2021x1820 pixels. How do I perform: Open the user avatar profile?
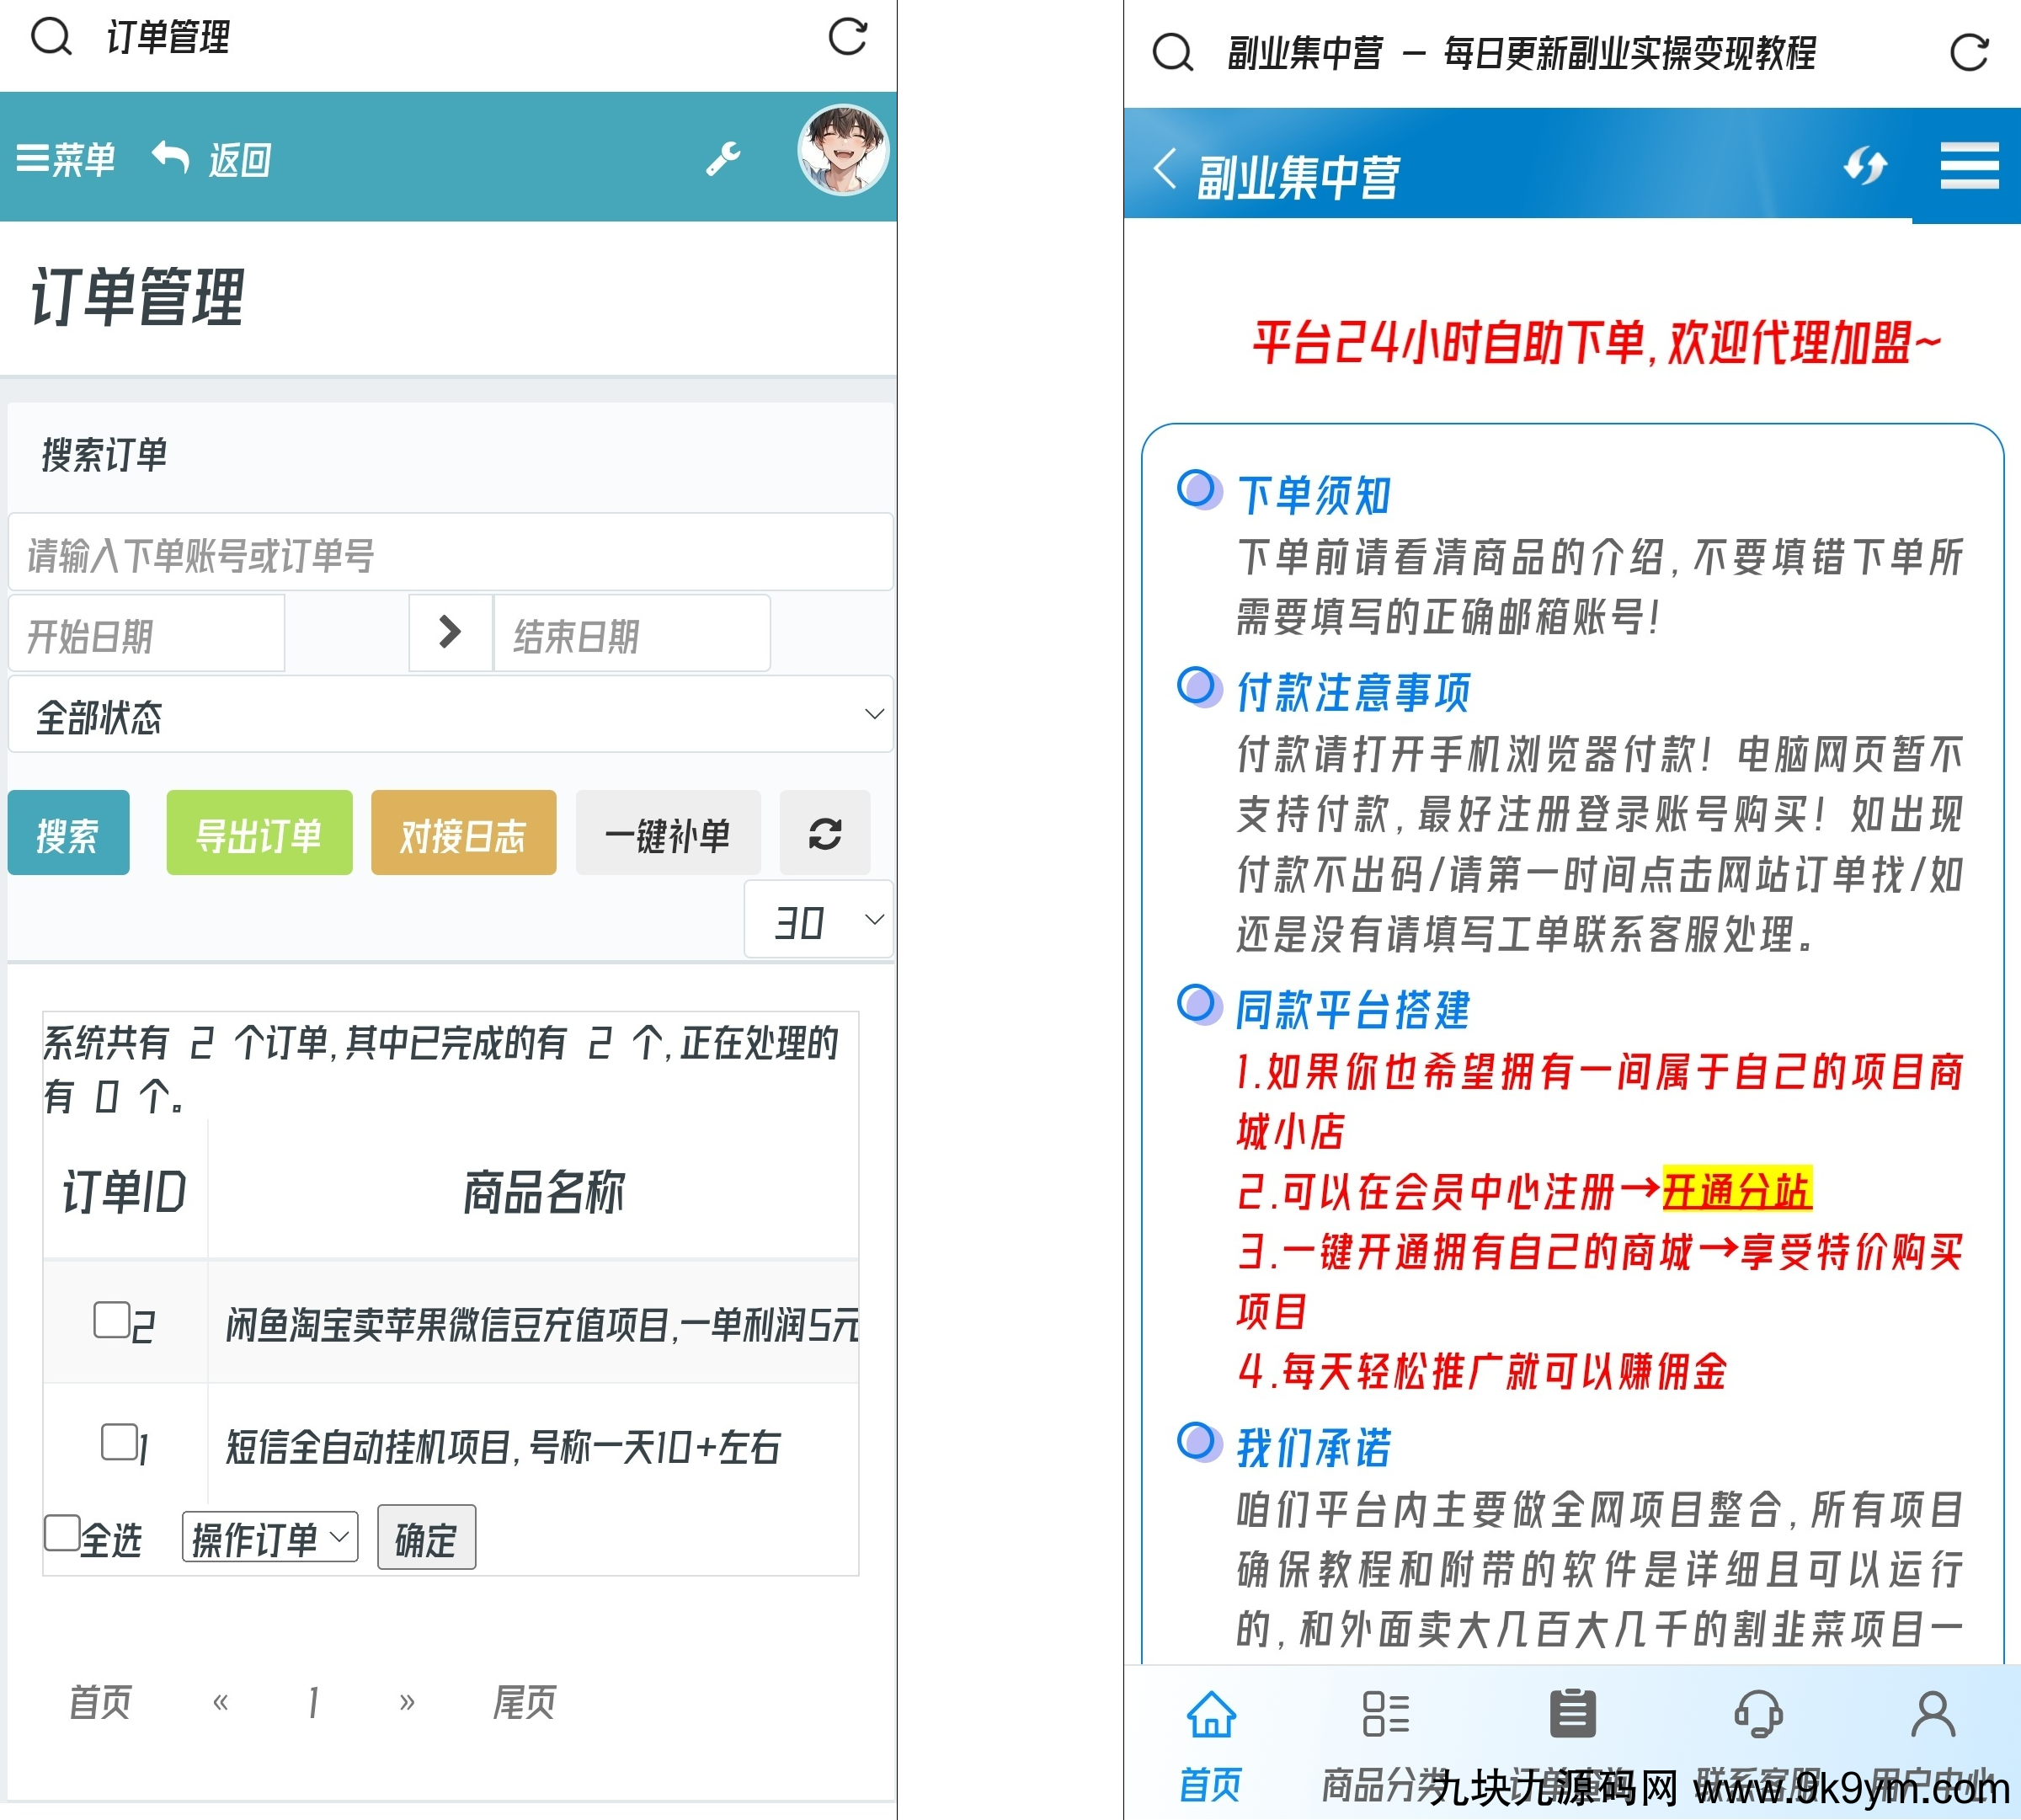(842, 151)
